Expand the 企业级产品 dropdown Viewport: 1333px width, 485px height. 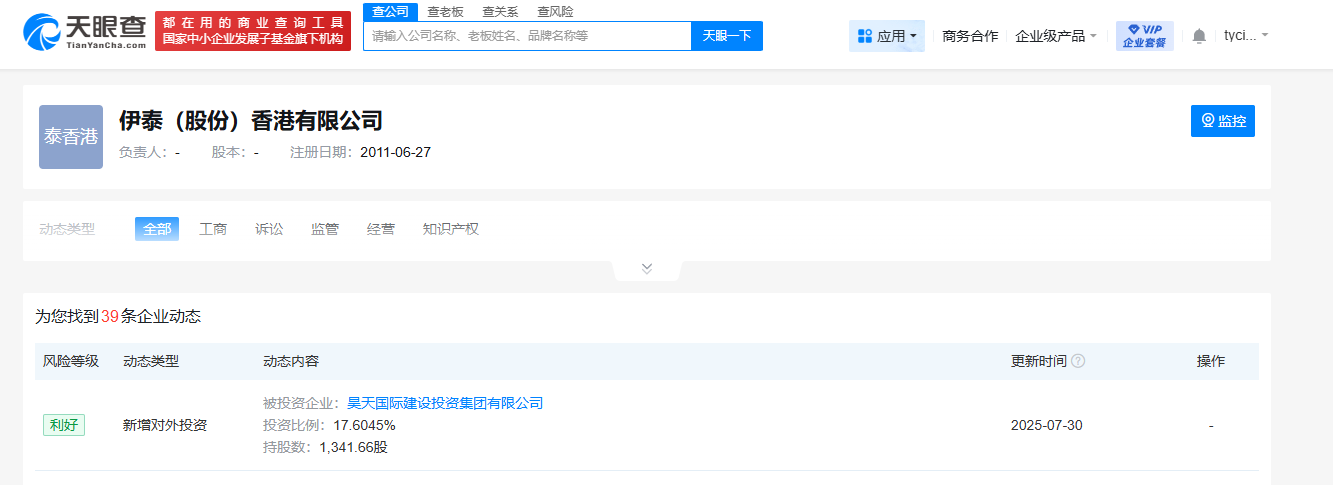1056,36
